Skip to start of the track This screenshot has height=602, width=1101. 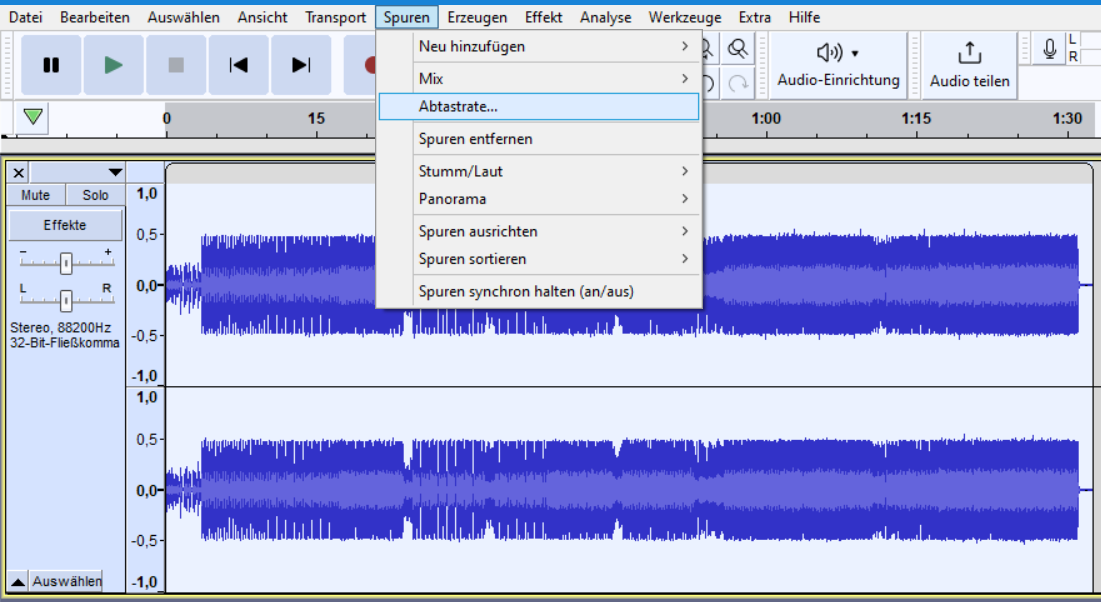click(x=238, y=65)
